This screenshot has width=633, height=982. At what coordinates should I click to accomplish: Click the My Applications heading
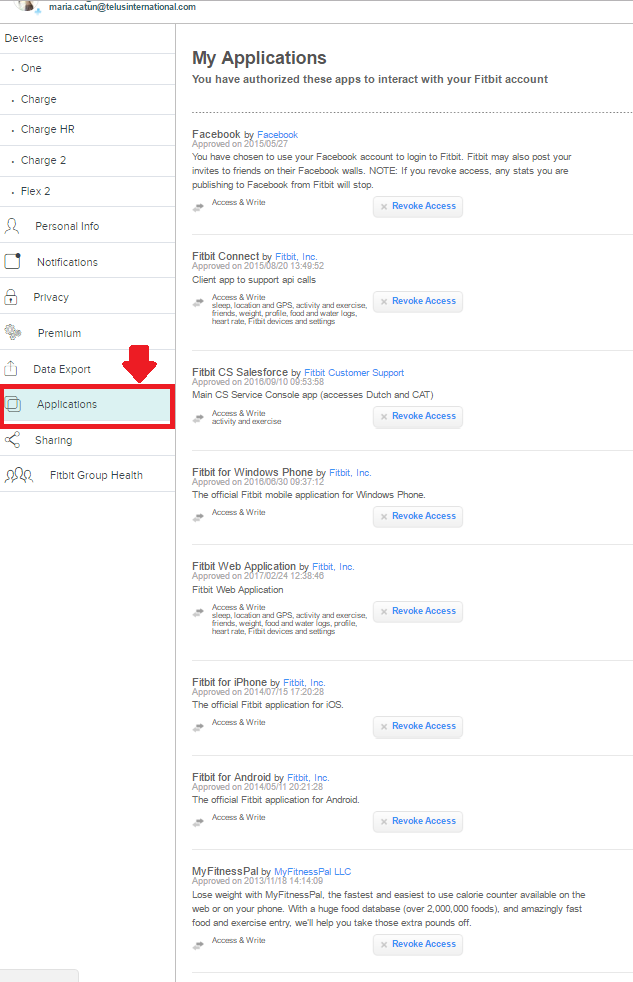point(259,58)
